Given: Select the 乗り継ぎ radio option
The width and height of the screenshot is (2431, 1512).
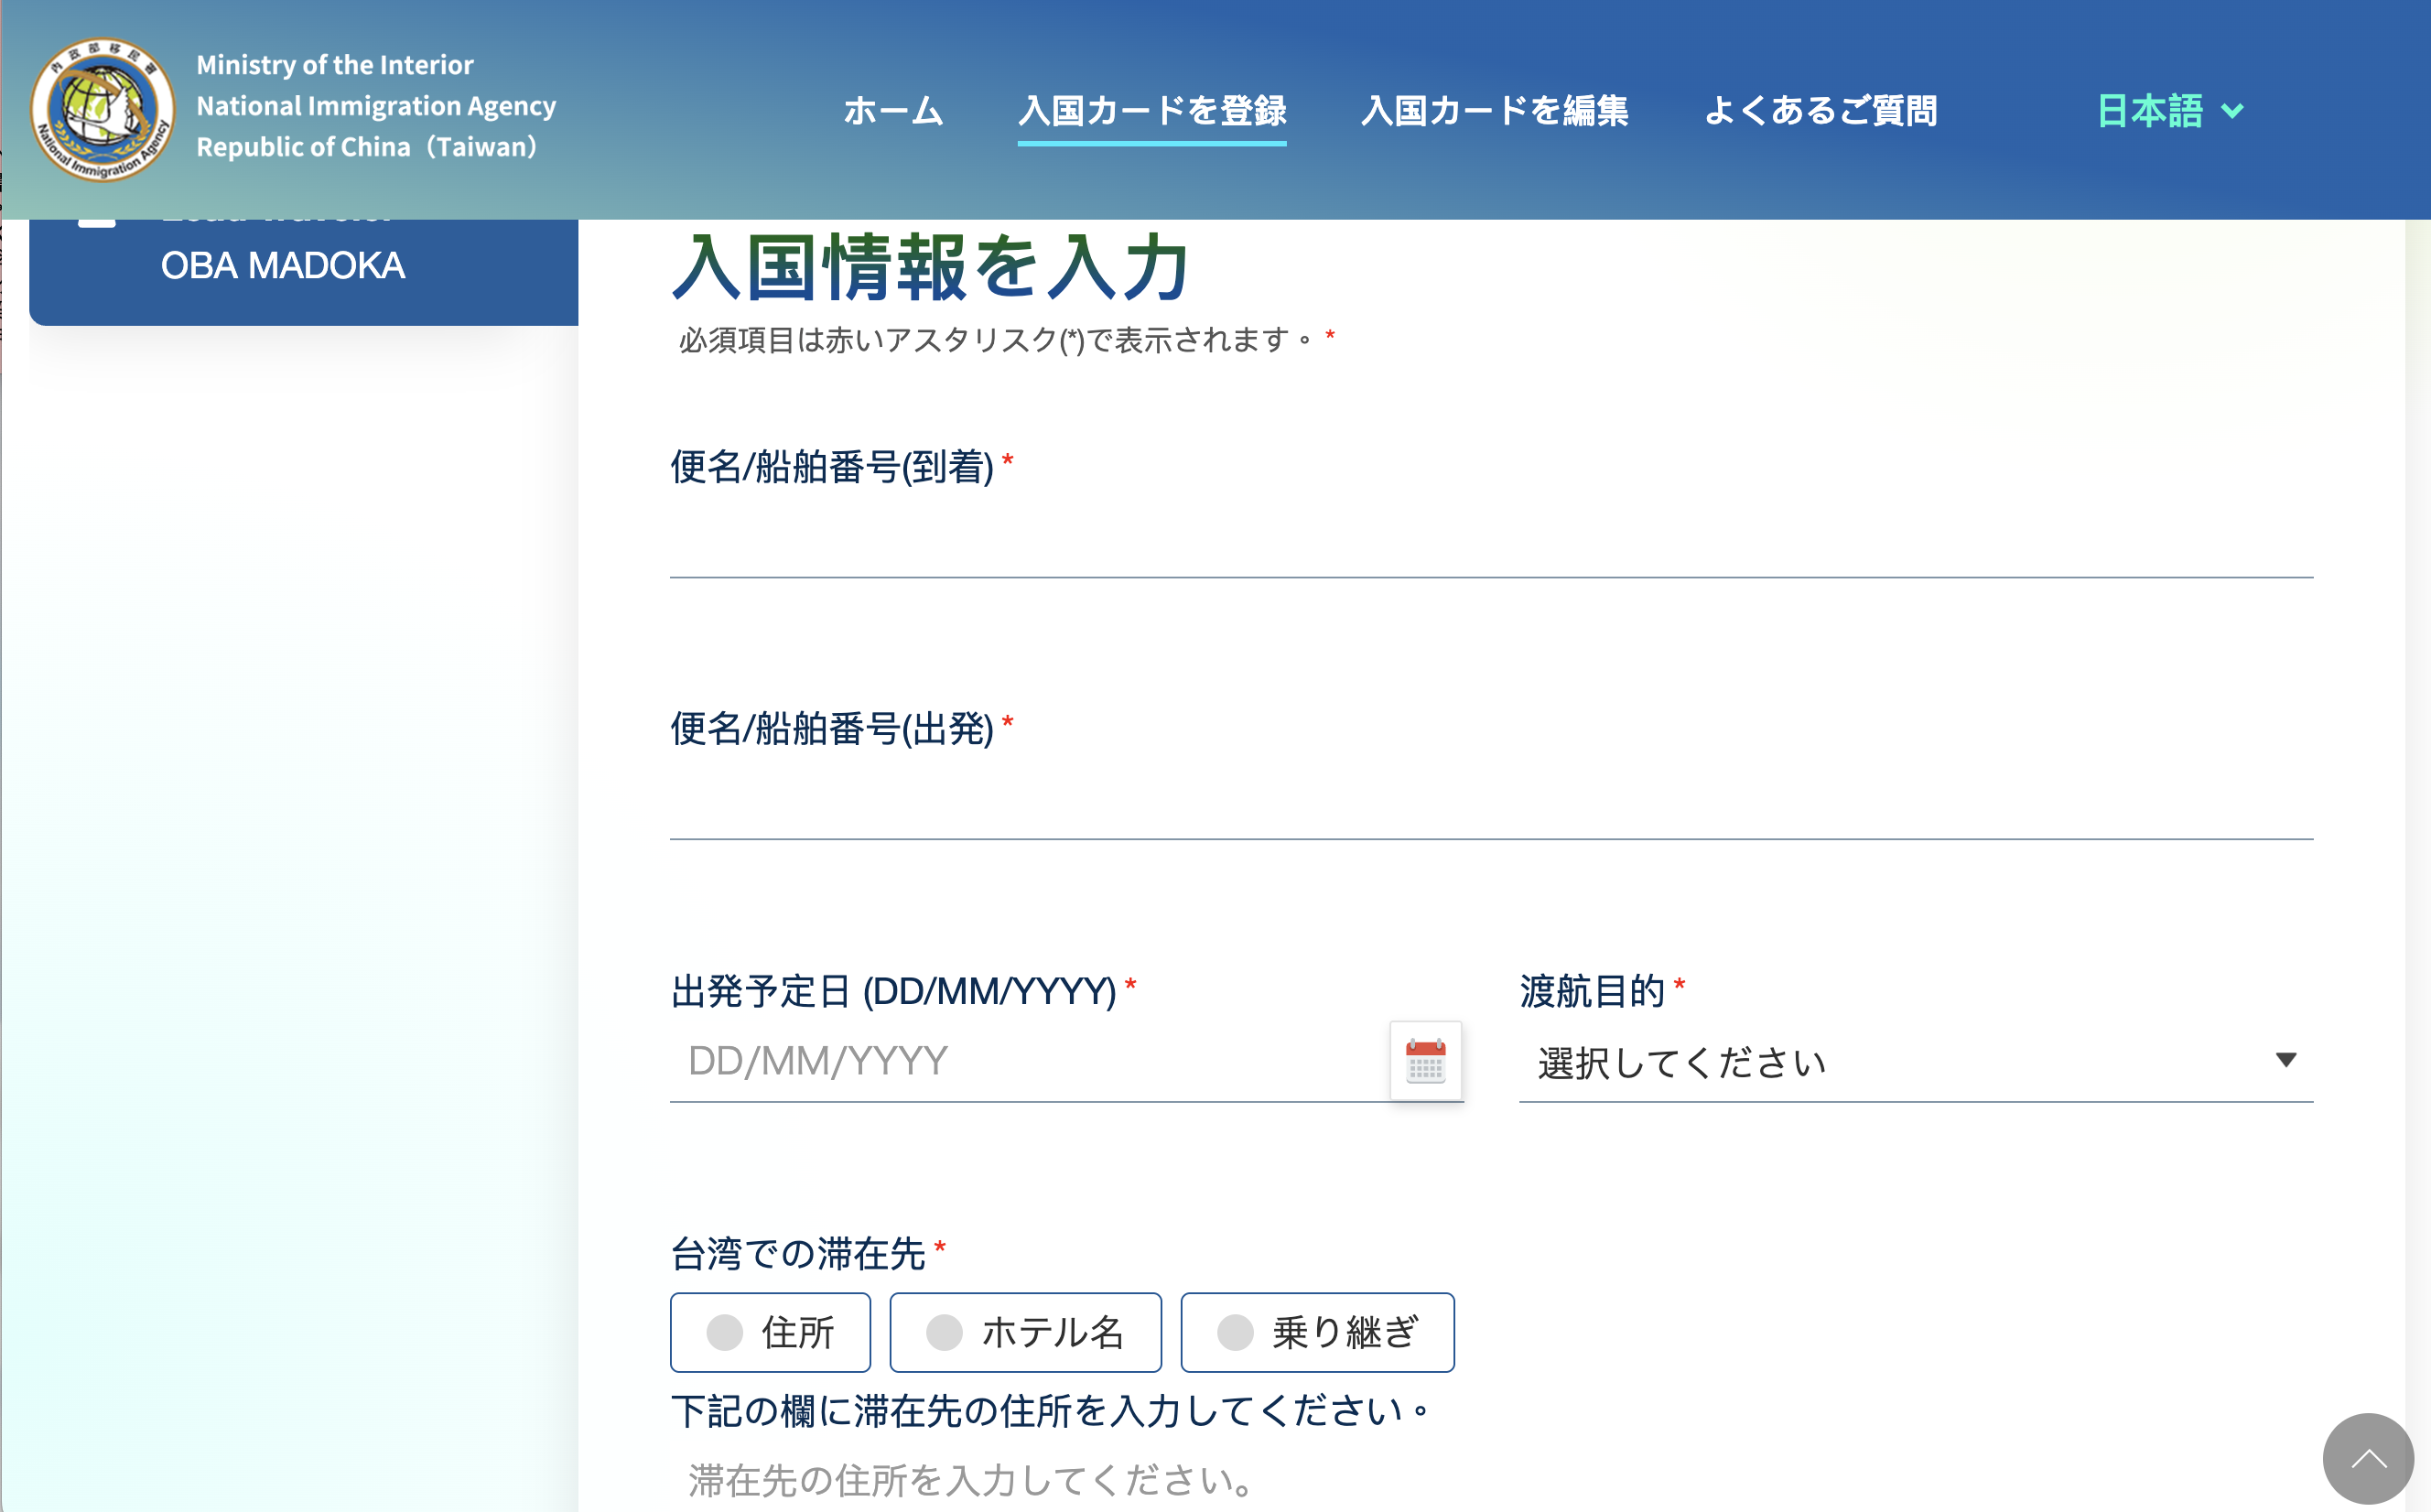Looking at the screenshot, I should click(x=1235, y=1332).
